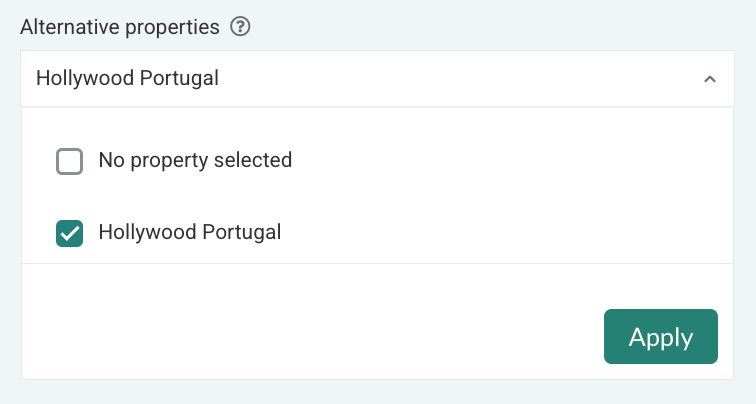Open the question mark tooltip icon
The width and height of the screenshot is (756, 404).
pyautogui.click(x=239, y=27)
